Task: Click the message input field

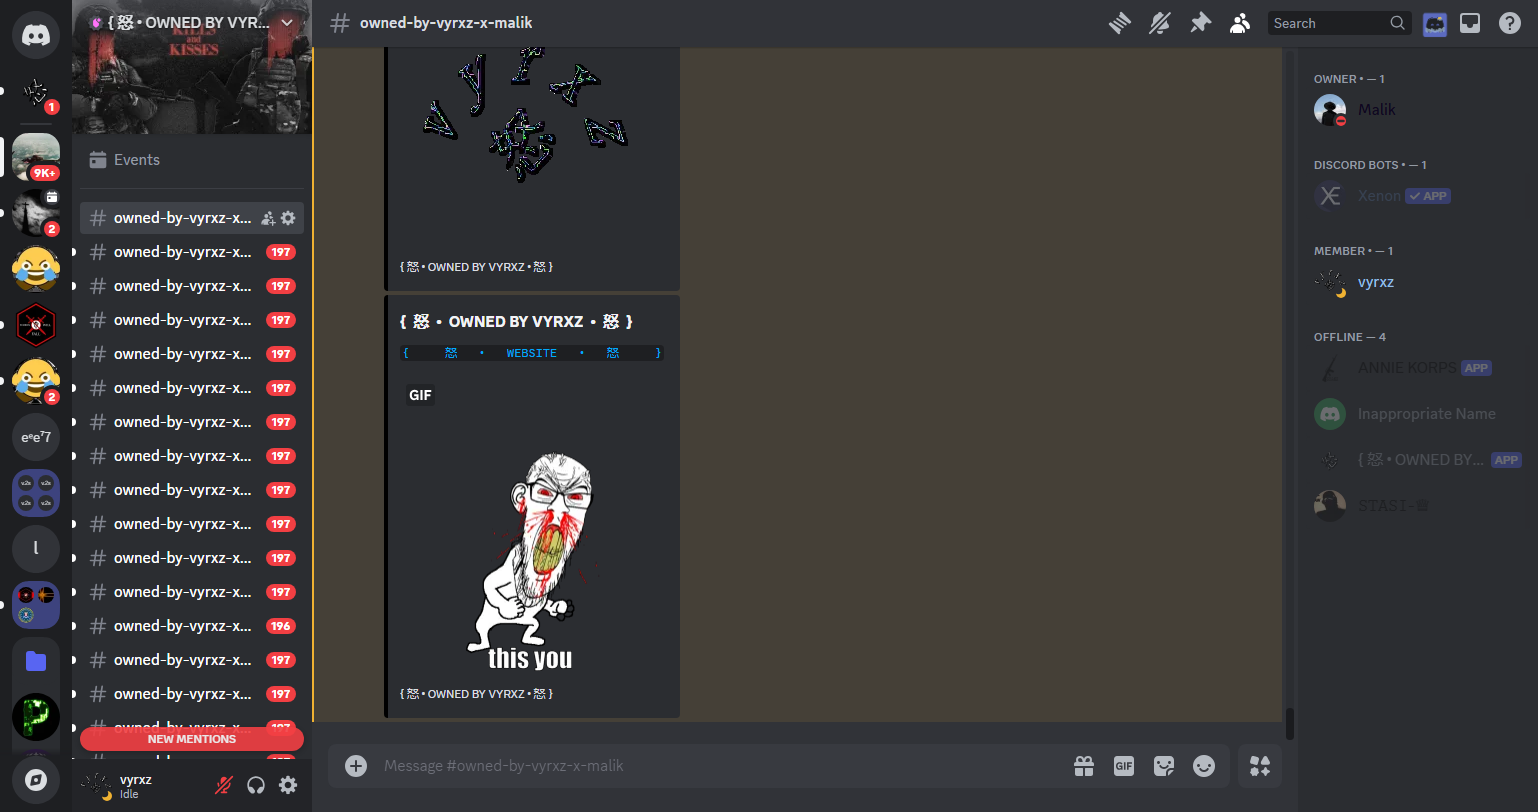Action: click(700, 766)
